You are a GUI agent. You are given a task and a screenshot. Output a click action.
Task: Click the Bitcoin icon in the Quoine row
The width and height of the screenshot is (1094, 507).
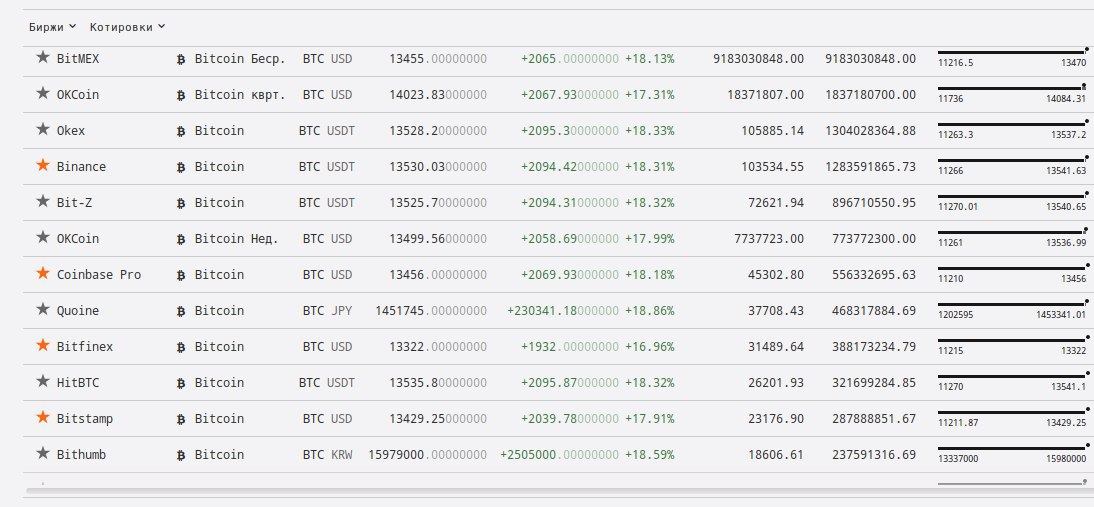click(181, 311)
